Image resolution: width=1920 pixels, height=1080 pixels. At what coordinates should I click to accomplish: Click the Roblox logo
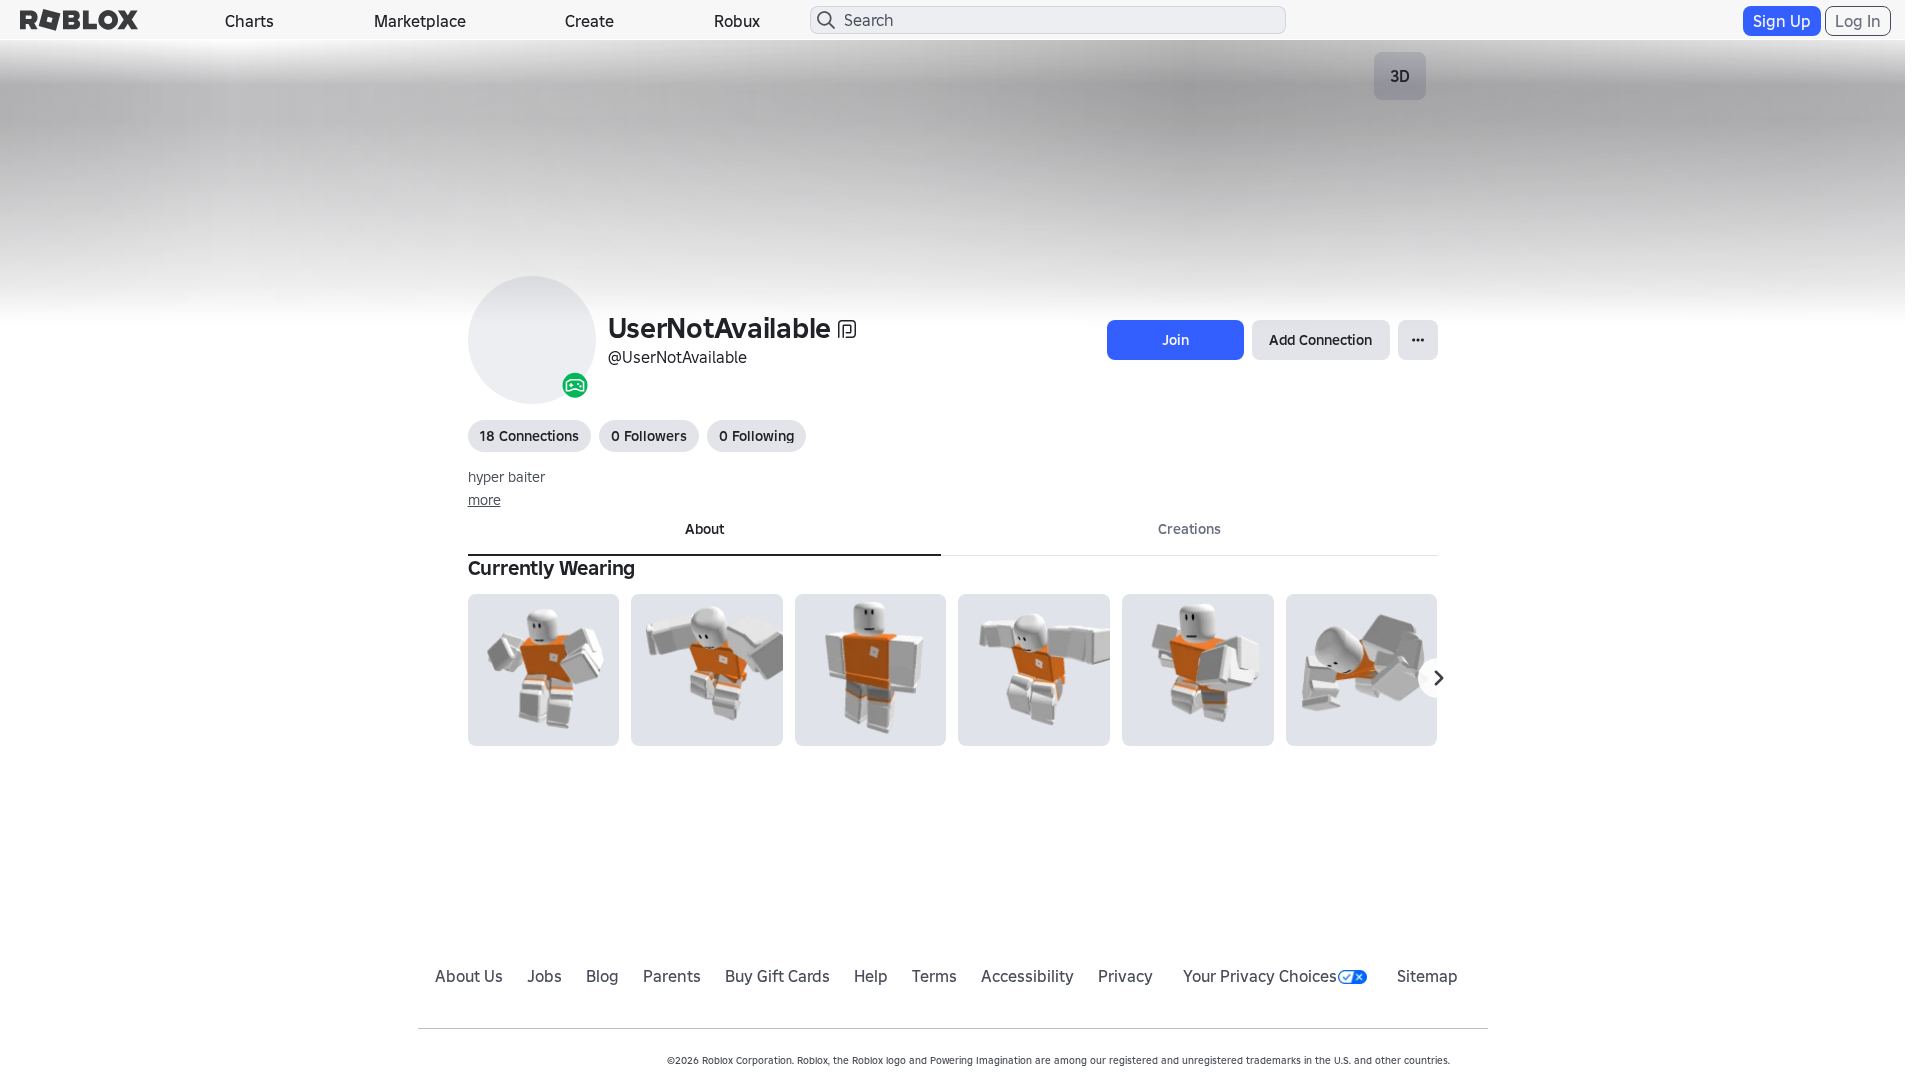79,20
